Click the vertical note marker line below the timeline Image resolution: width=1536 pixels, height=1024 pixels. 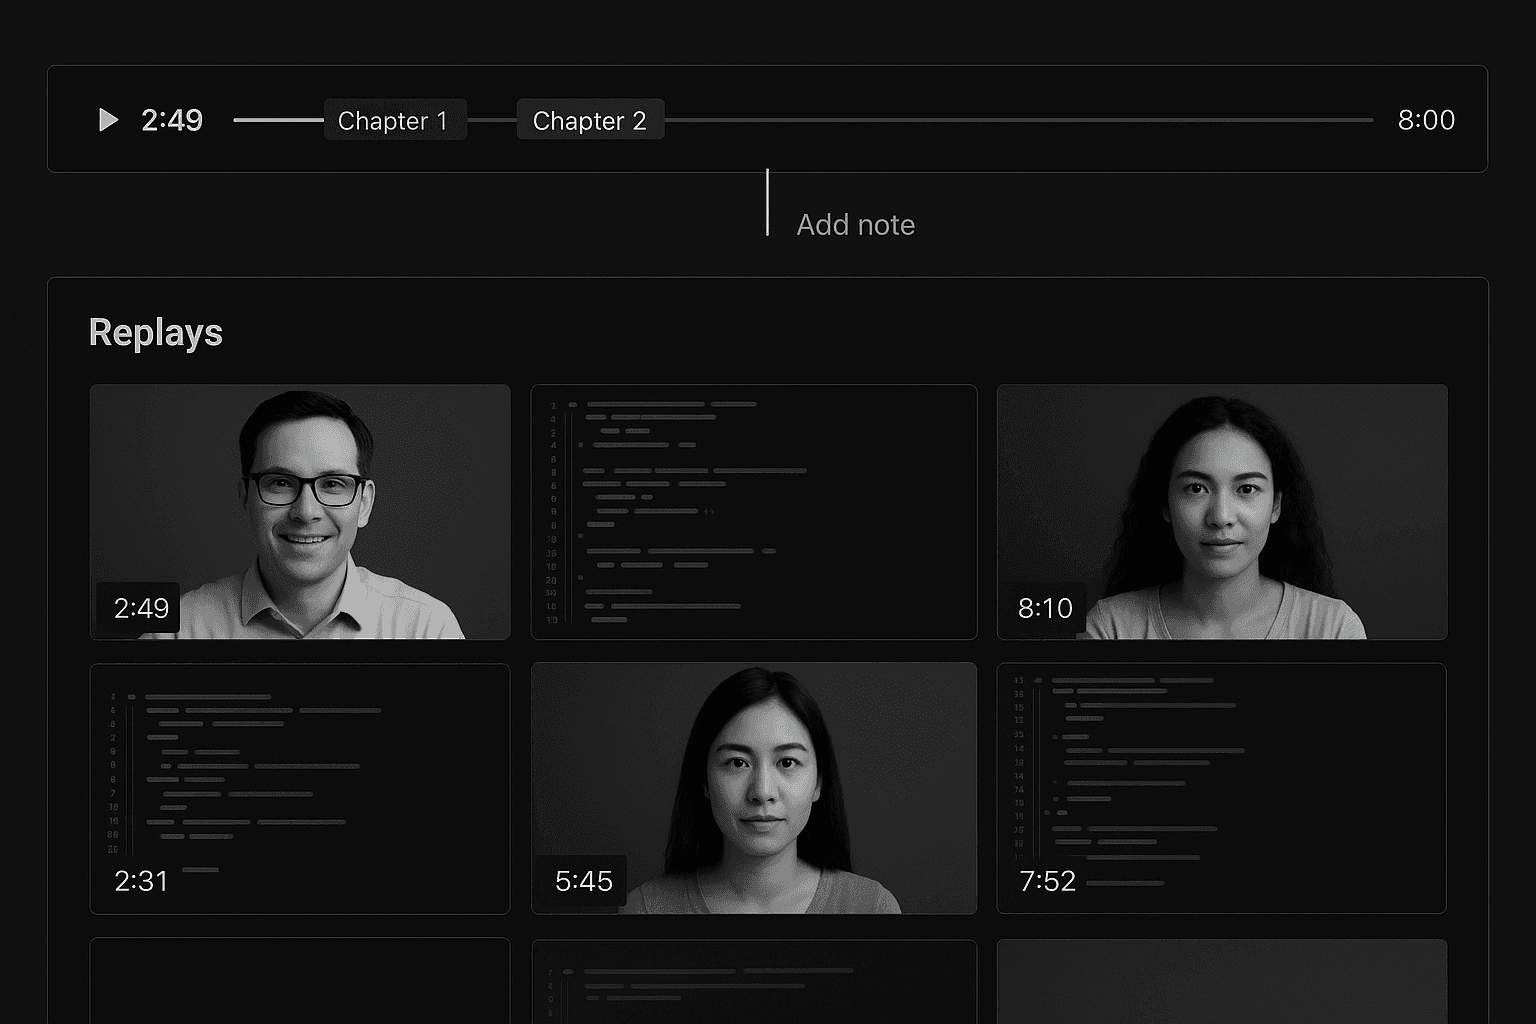point(767,203)
